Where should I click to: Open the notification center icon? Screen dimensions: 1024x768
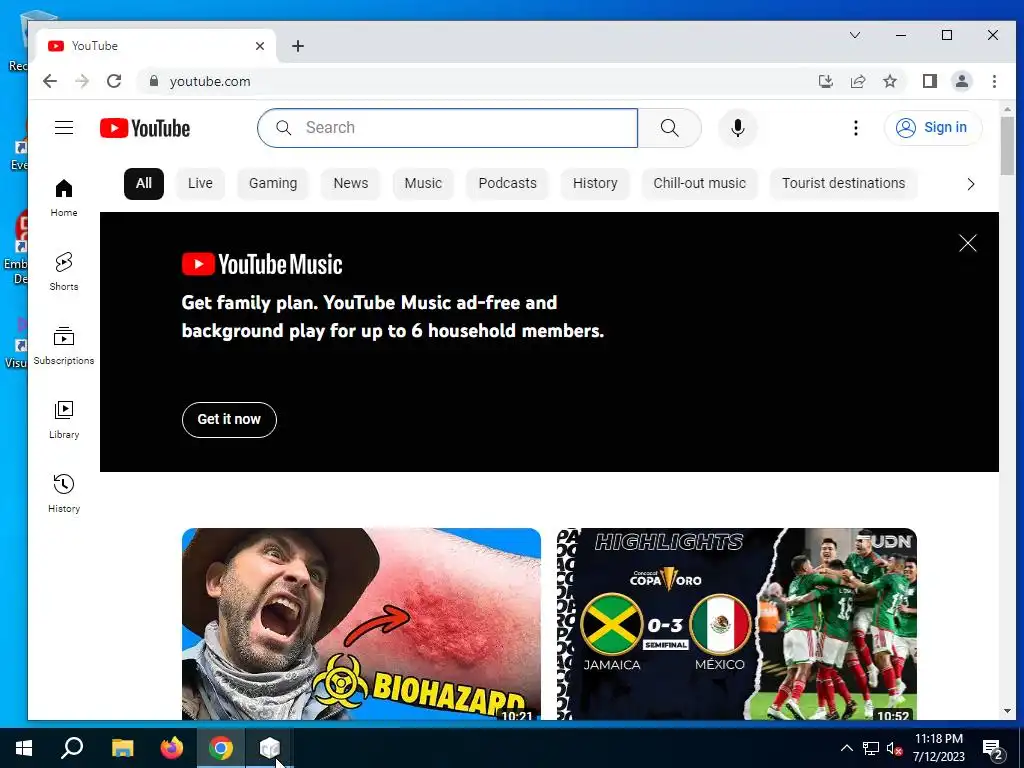pyautogui.click(x=993, y=749)
